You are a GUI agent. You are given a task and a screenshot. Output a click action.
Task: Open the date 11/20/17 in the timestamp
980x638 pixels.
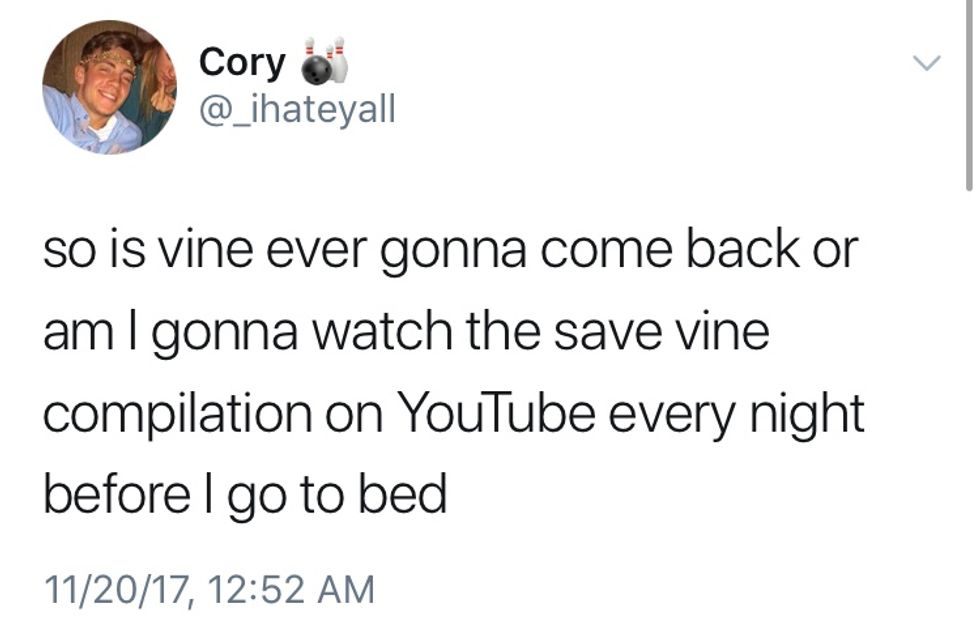[116, 591]
